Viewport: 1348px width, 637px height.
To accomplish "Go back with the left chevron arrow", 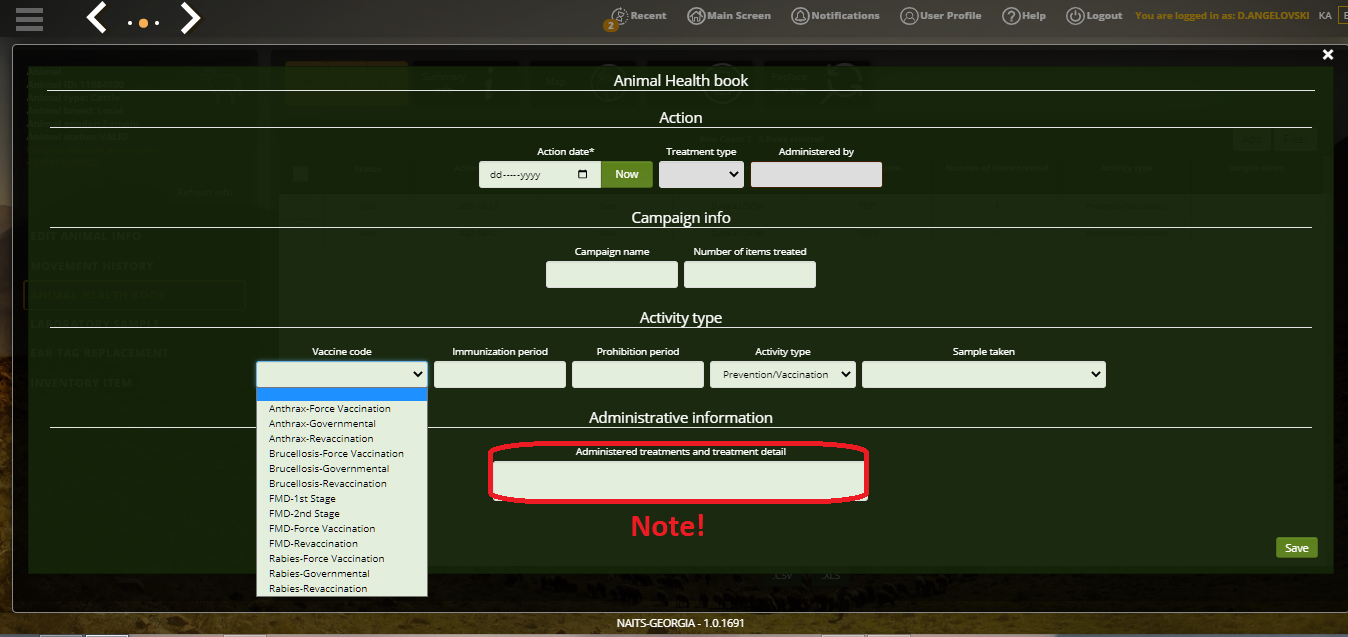I will point(97,17).
